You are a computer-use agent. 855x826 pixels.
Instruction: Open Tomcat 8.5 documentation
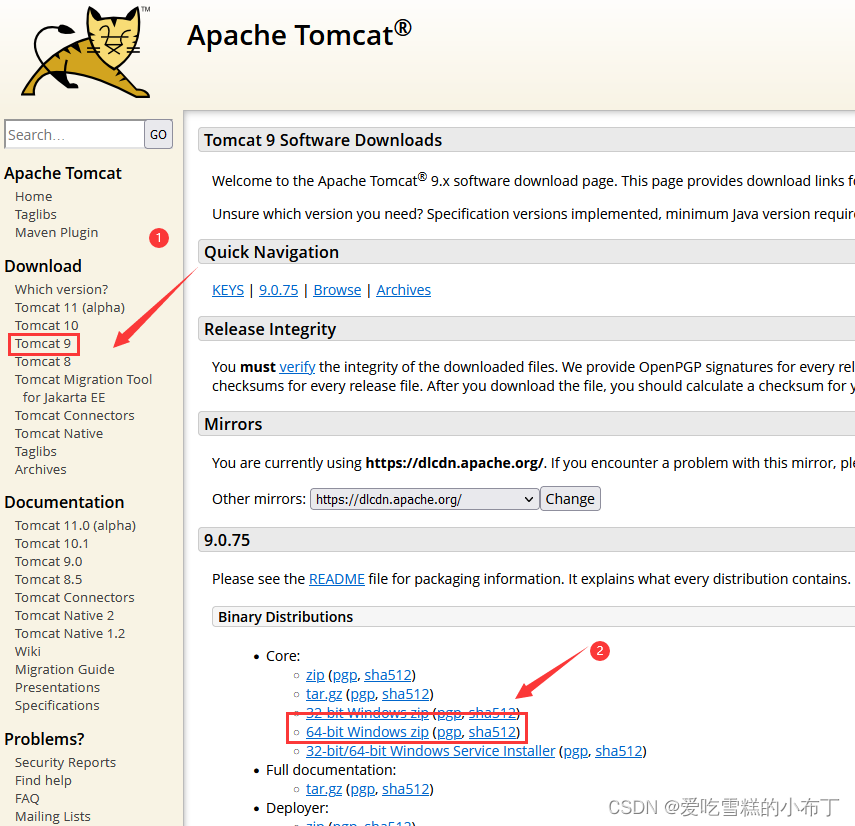[x=49, y=579]
